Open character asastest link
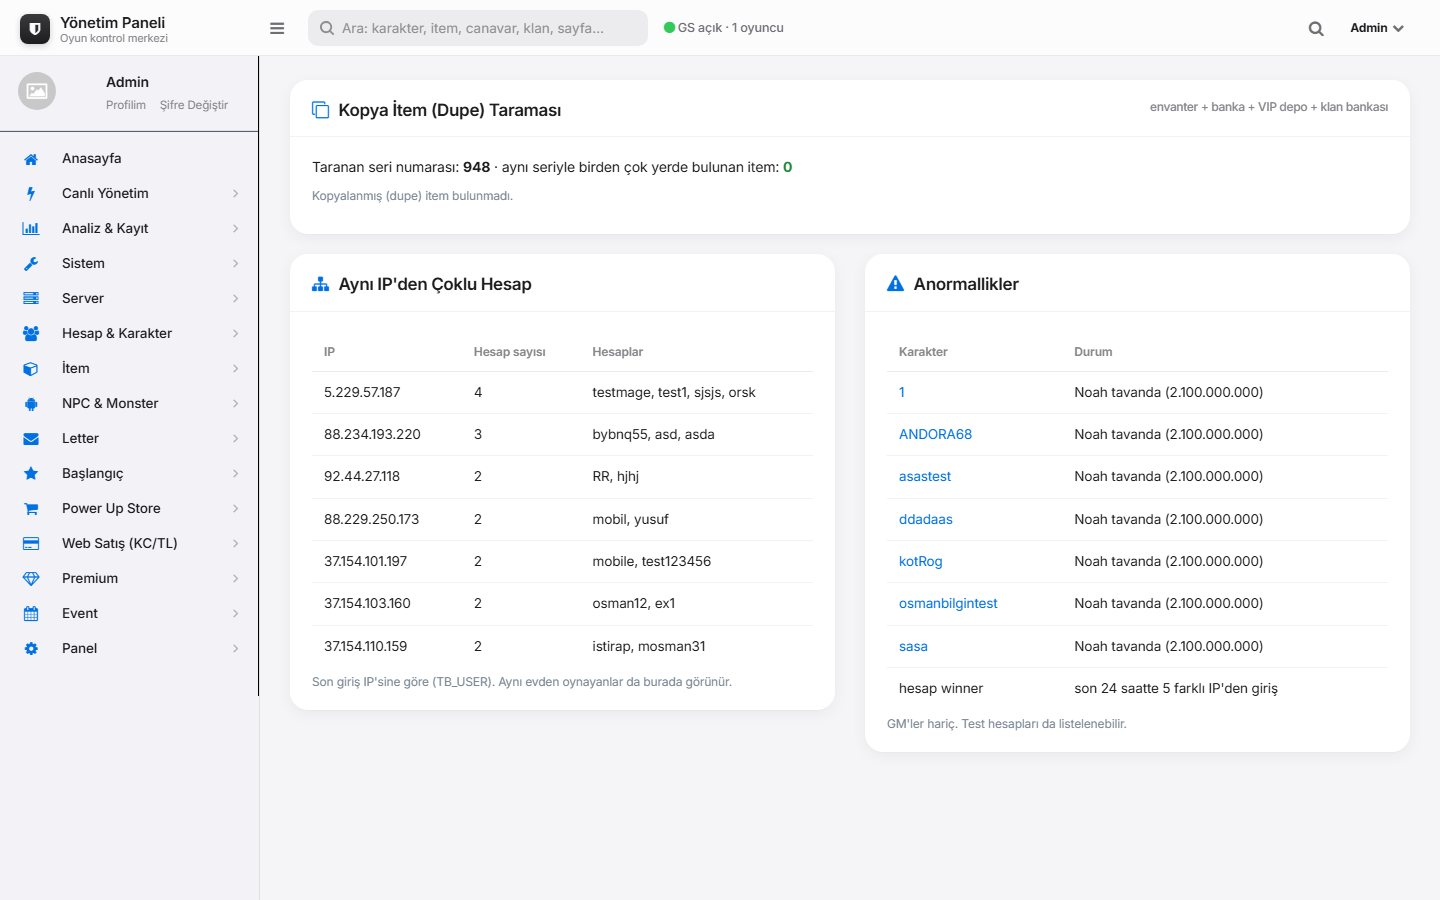Viewport: 1440px width, 900px height. pyautogui.click(x=925, y=477)
